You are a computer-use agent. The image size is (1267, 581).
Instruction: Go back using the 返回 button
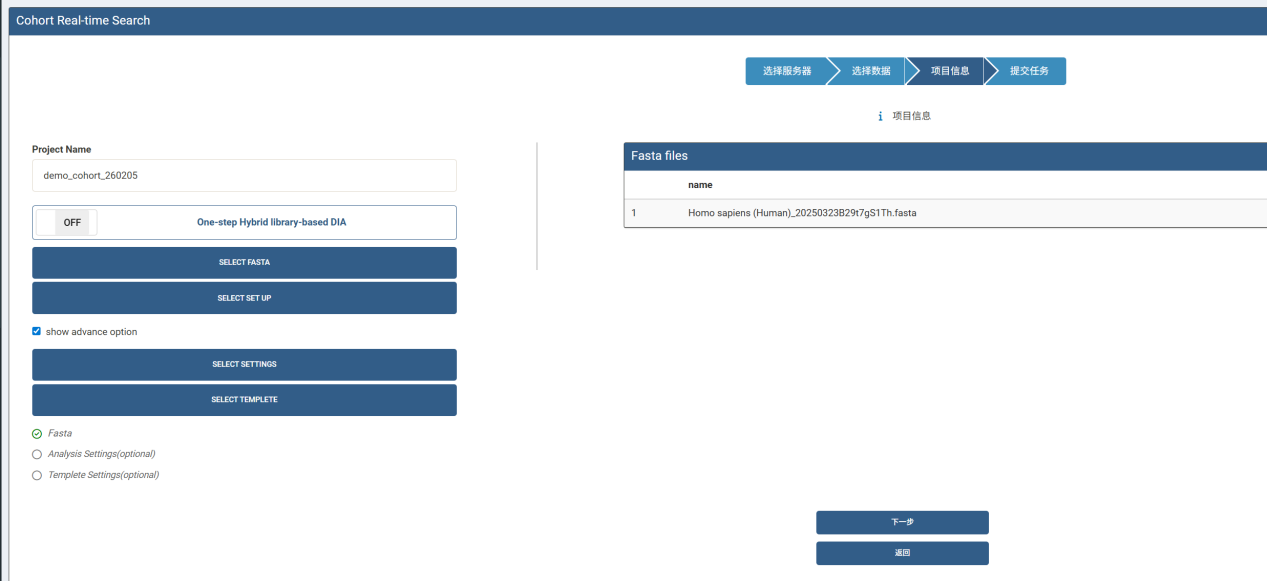click(x=902, y=553)
